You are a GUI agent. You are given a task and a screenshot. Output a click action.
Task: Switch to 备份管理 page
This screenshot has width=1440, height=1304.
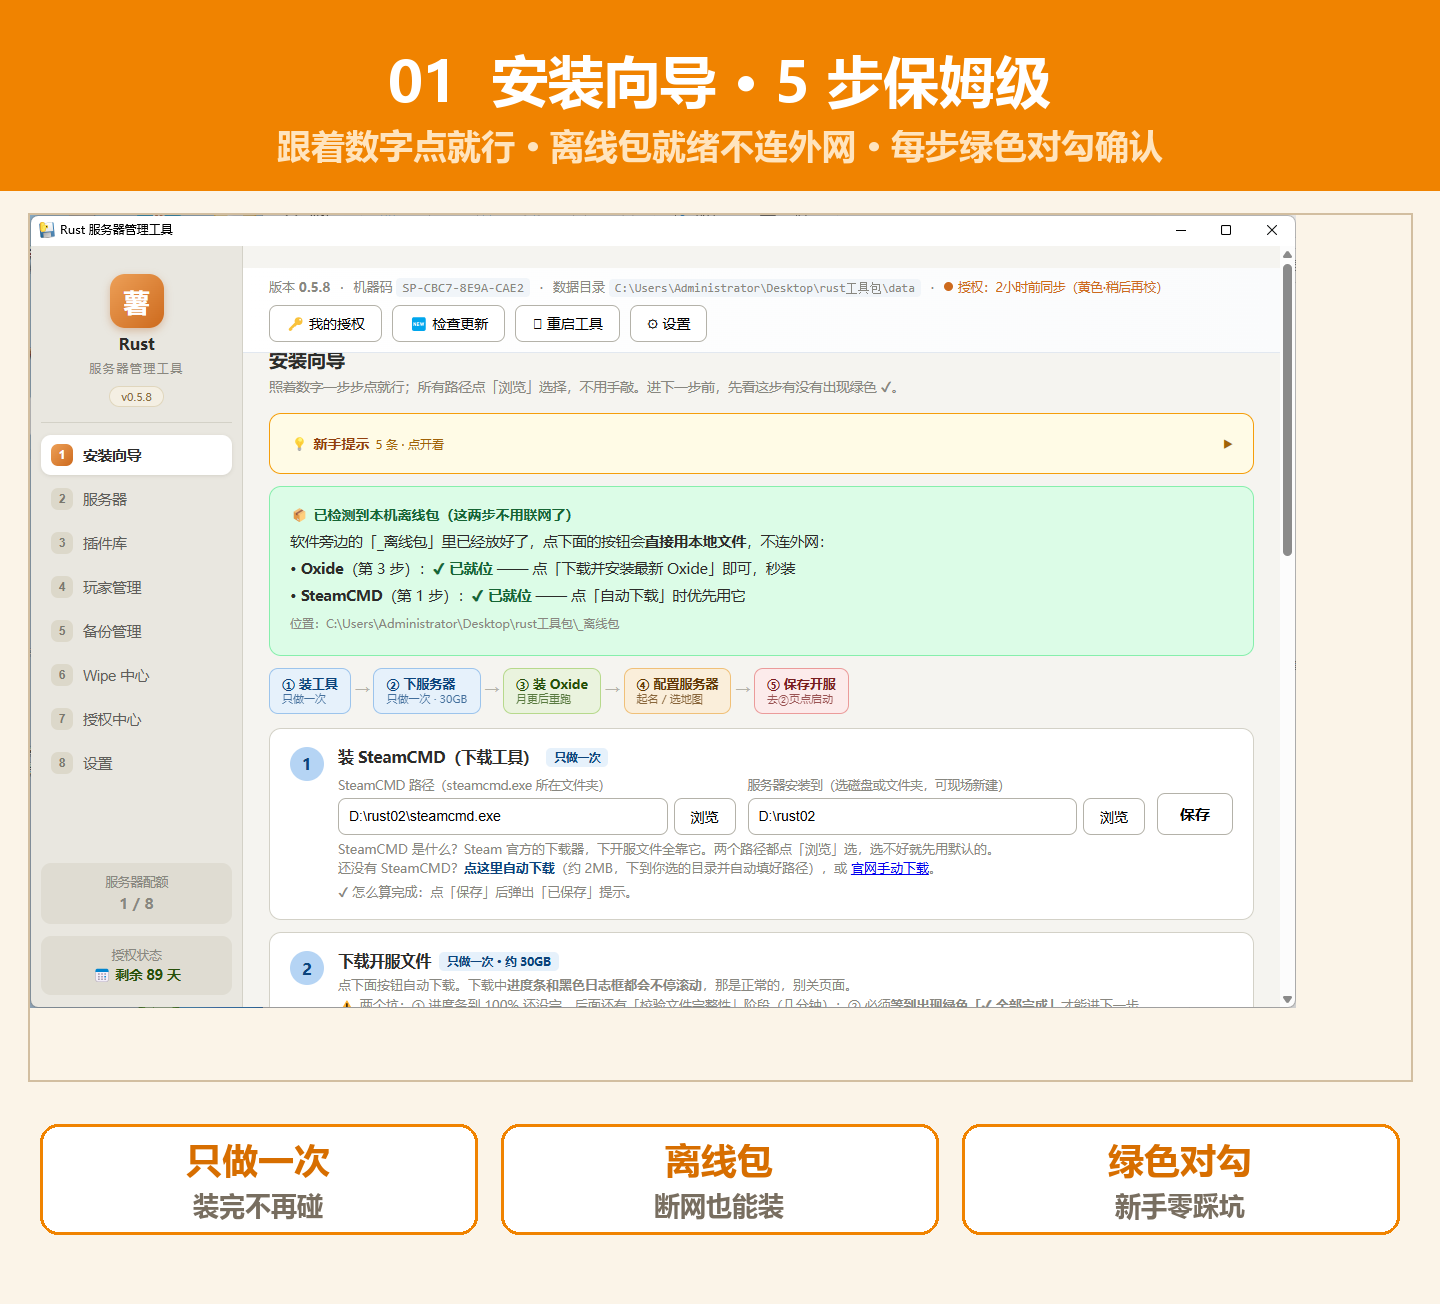(136, 631)
